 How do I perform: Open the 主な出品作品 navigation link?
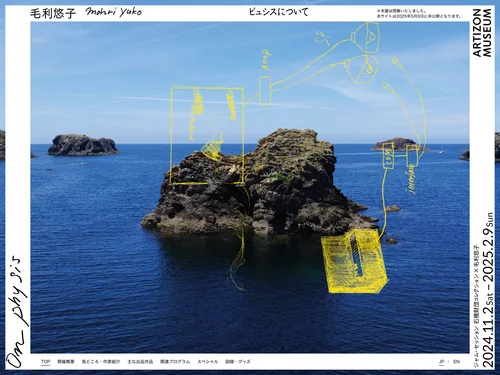tap(140, 362)
